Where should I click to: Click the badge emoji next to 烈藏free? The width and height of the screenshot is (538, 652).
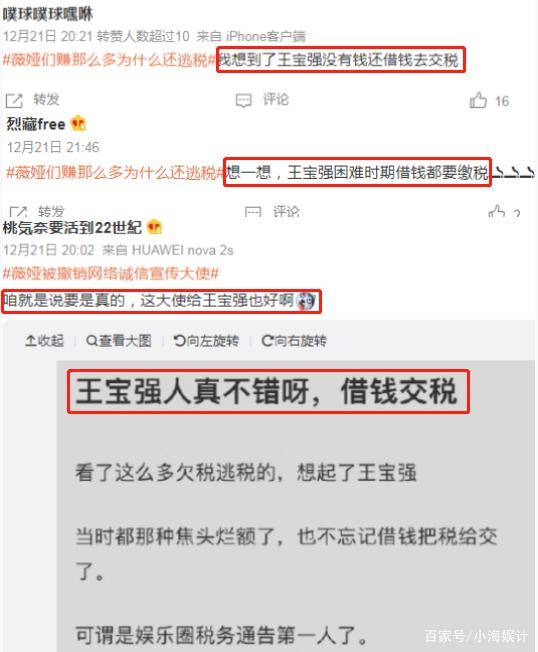point(78,123)
